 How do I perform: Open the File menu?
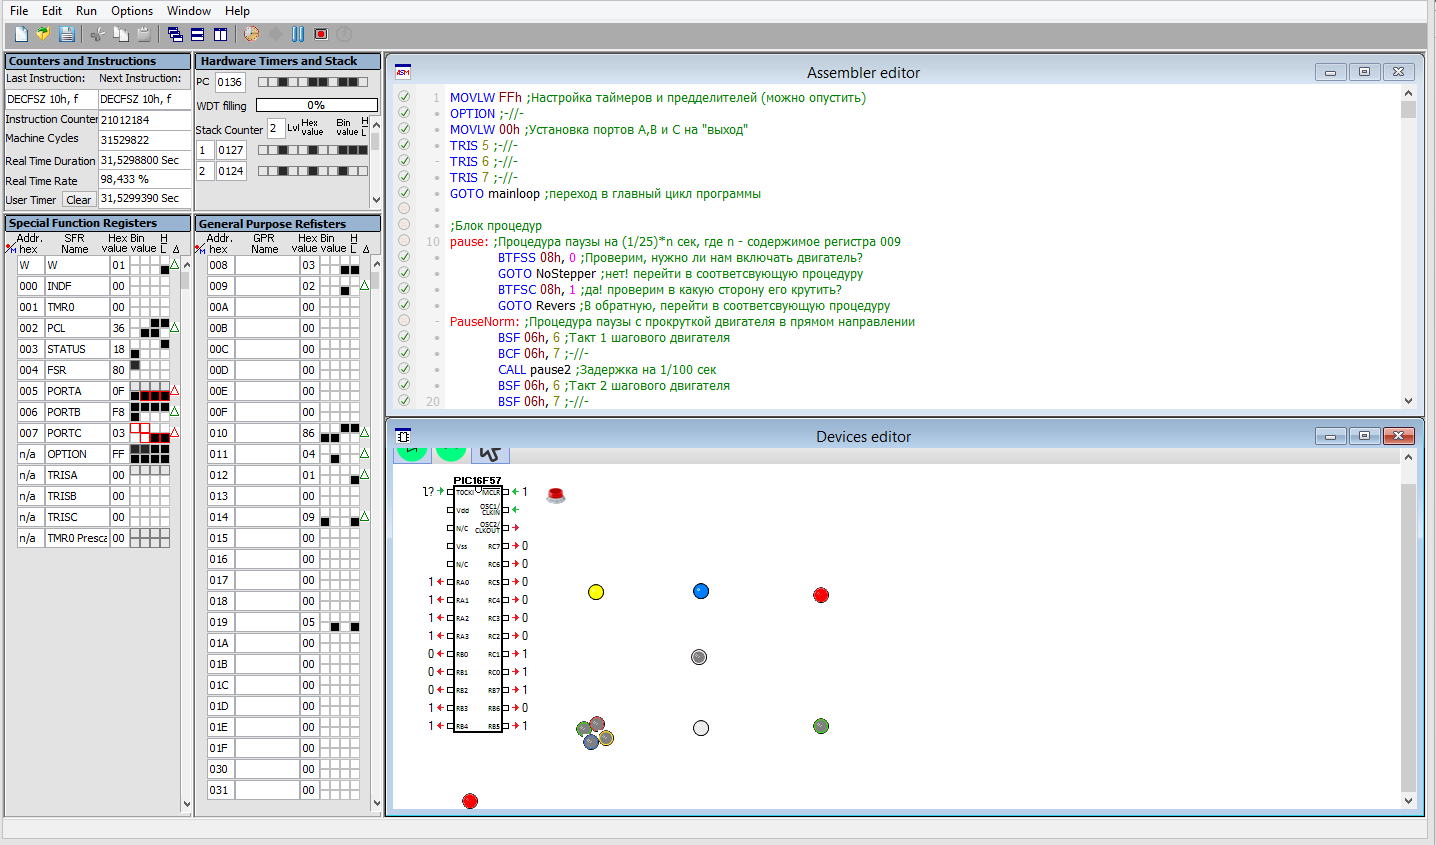point(19,11)
